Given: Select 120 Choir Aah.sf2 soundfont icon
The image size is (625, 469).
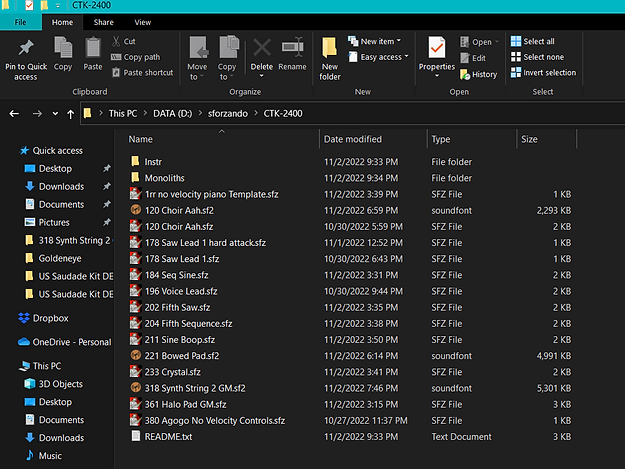Looking at the screenshot, I should point(136,210).
